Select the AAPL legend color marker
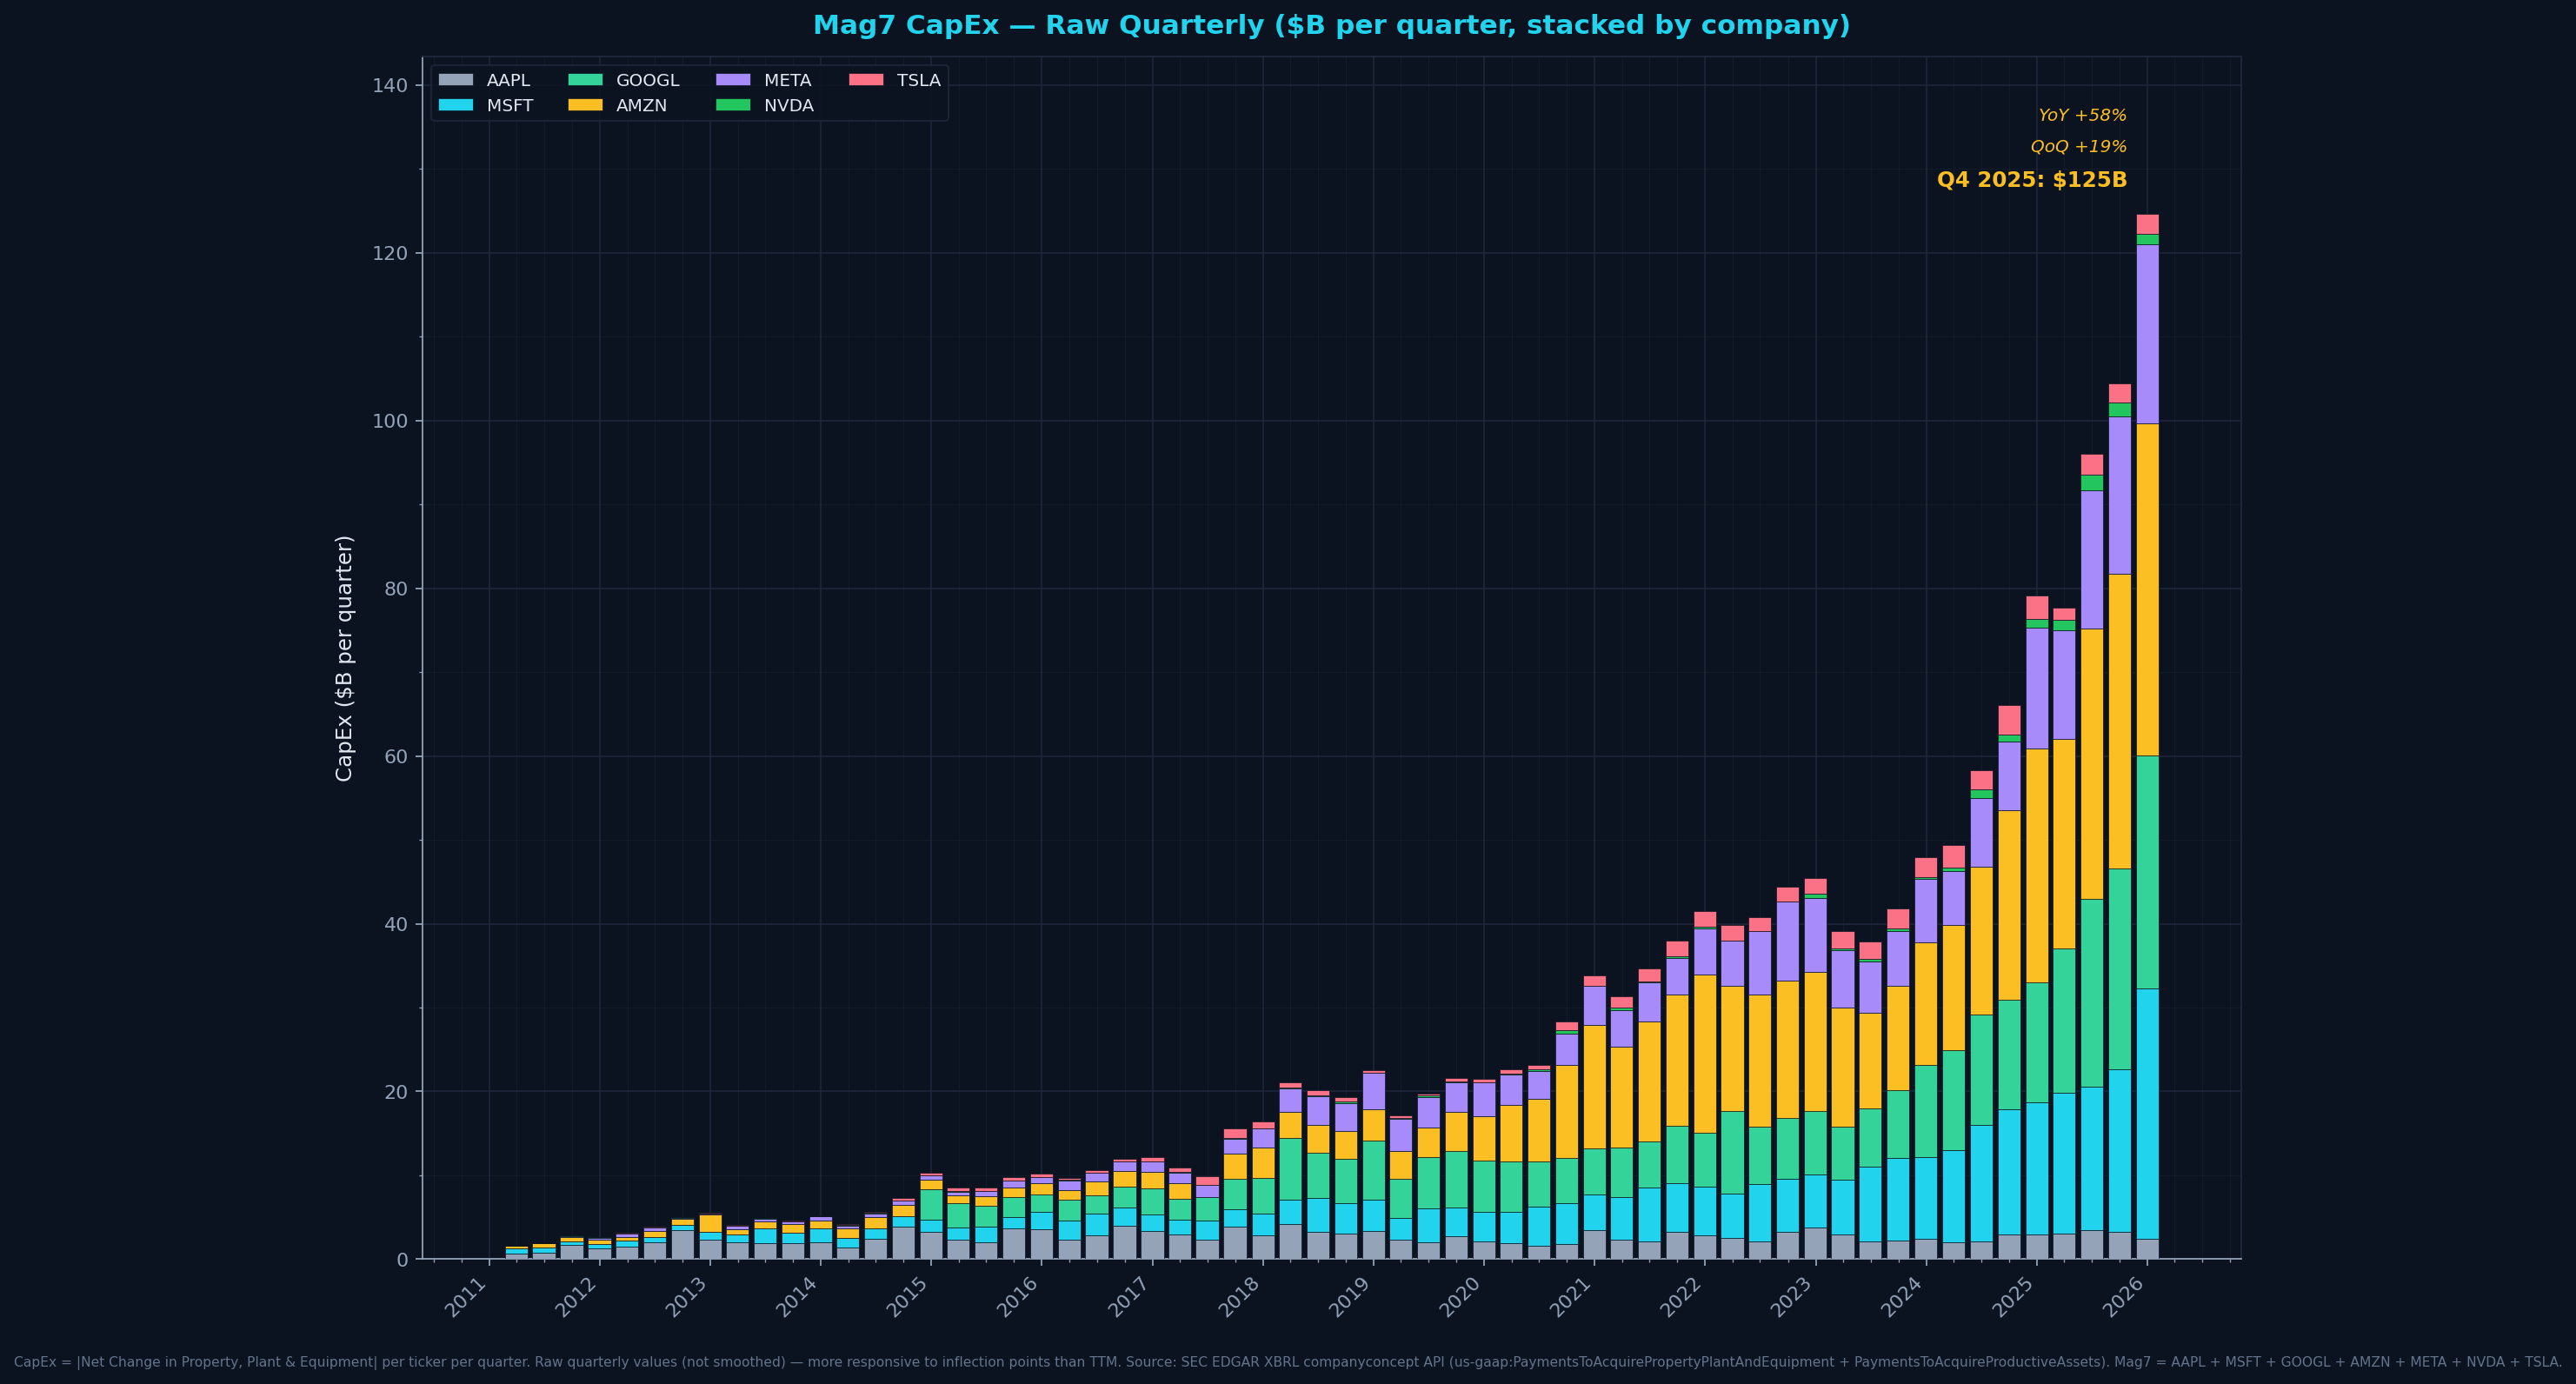Image resolution: width=2576 pixels, height=1384 pixels. [456, 80]
